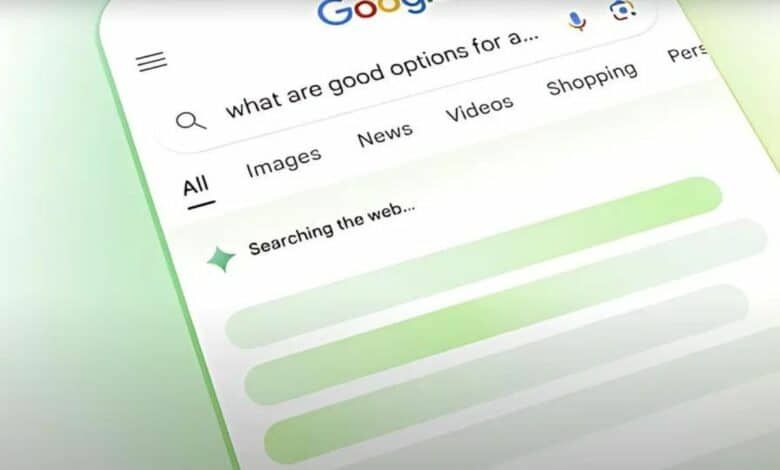Click the magnifying glass search icon
Screen dimensions: 780x470
tap(191, 121)
